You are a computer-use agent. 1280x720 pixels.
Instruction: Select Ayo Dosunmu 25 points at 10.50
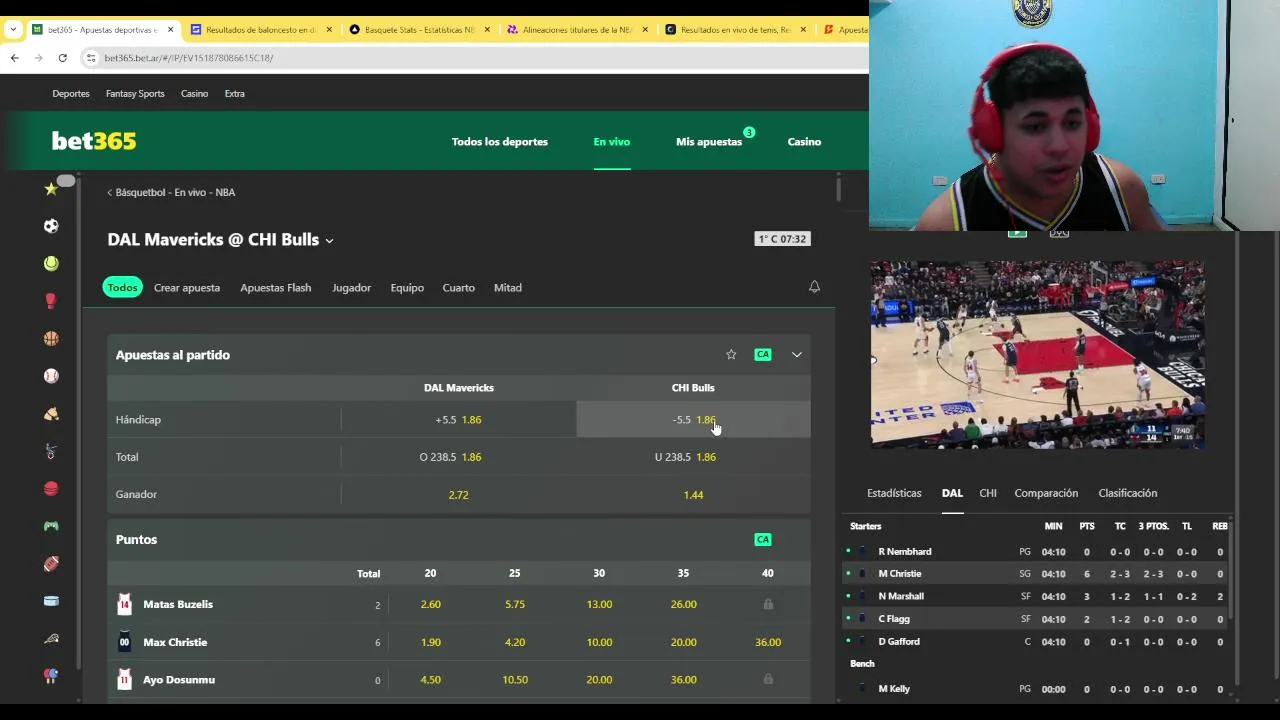(x=515, y=680)
